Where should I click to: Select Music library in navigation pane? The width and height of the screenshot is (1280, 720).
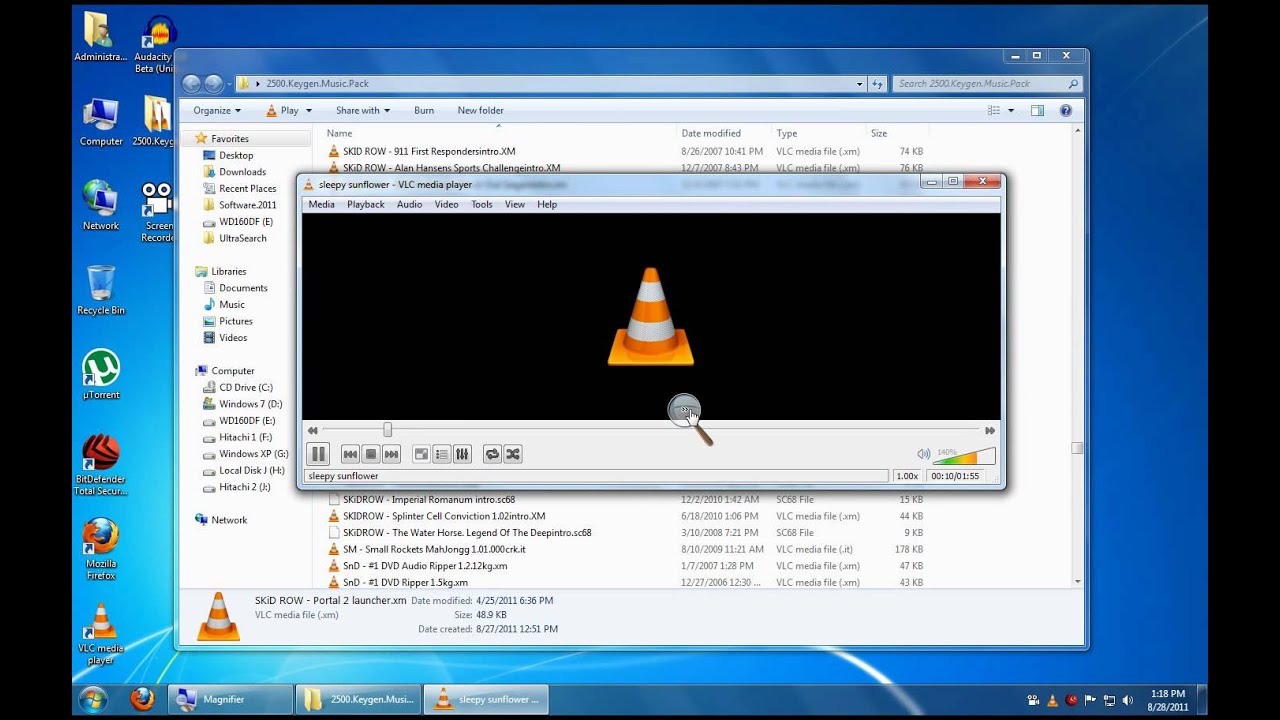[x=231, y=304]
